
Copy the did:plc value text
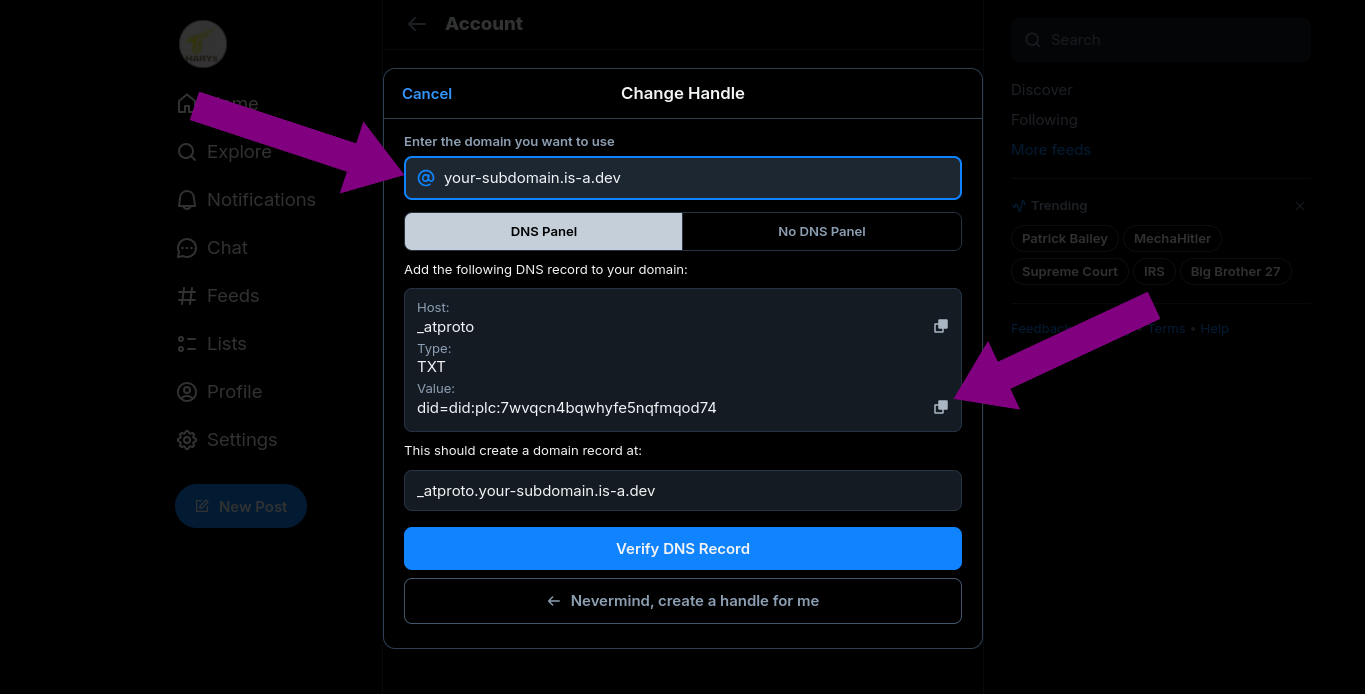940,407
